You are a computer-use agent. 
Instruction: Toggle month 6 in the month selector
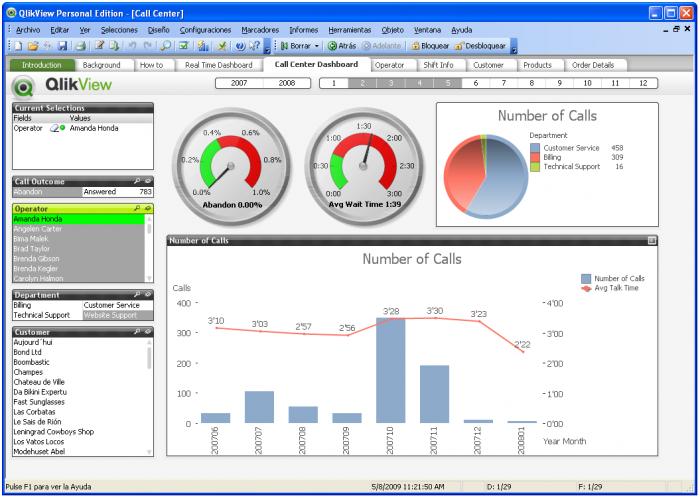475,83
